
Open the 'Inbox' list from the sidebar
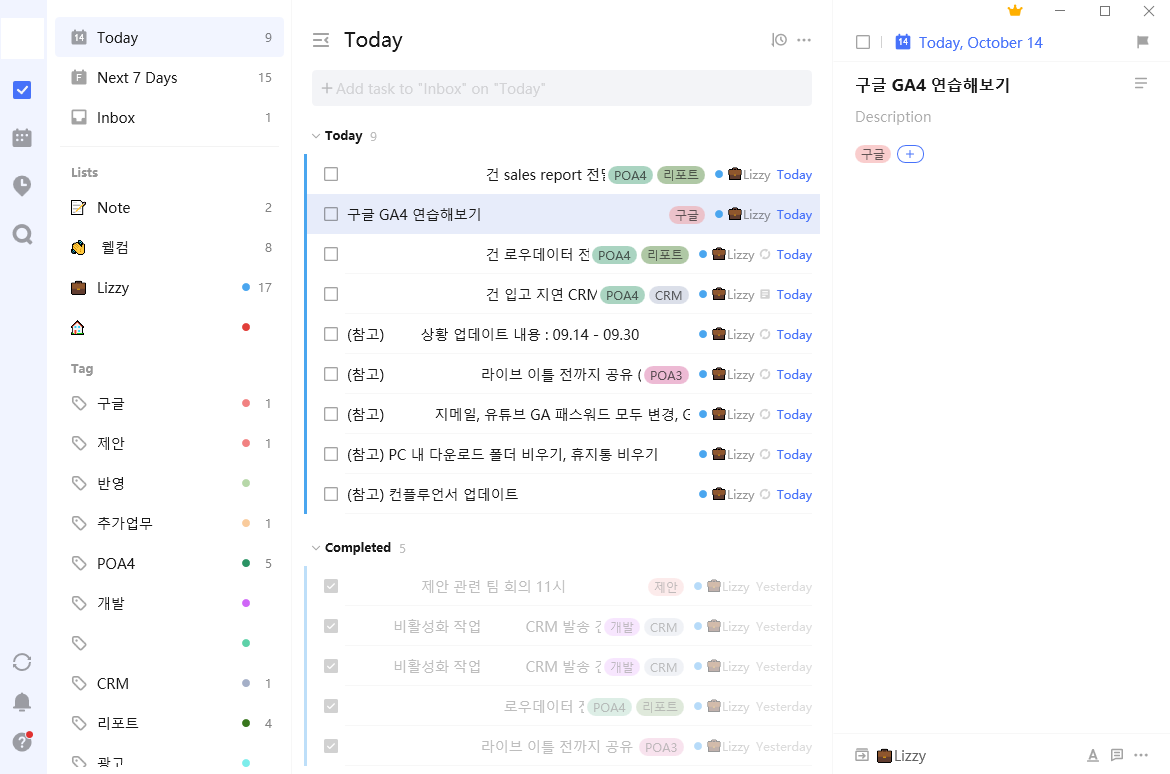(x=115, y=117)
